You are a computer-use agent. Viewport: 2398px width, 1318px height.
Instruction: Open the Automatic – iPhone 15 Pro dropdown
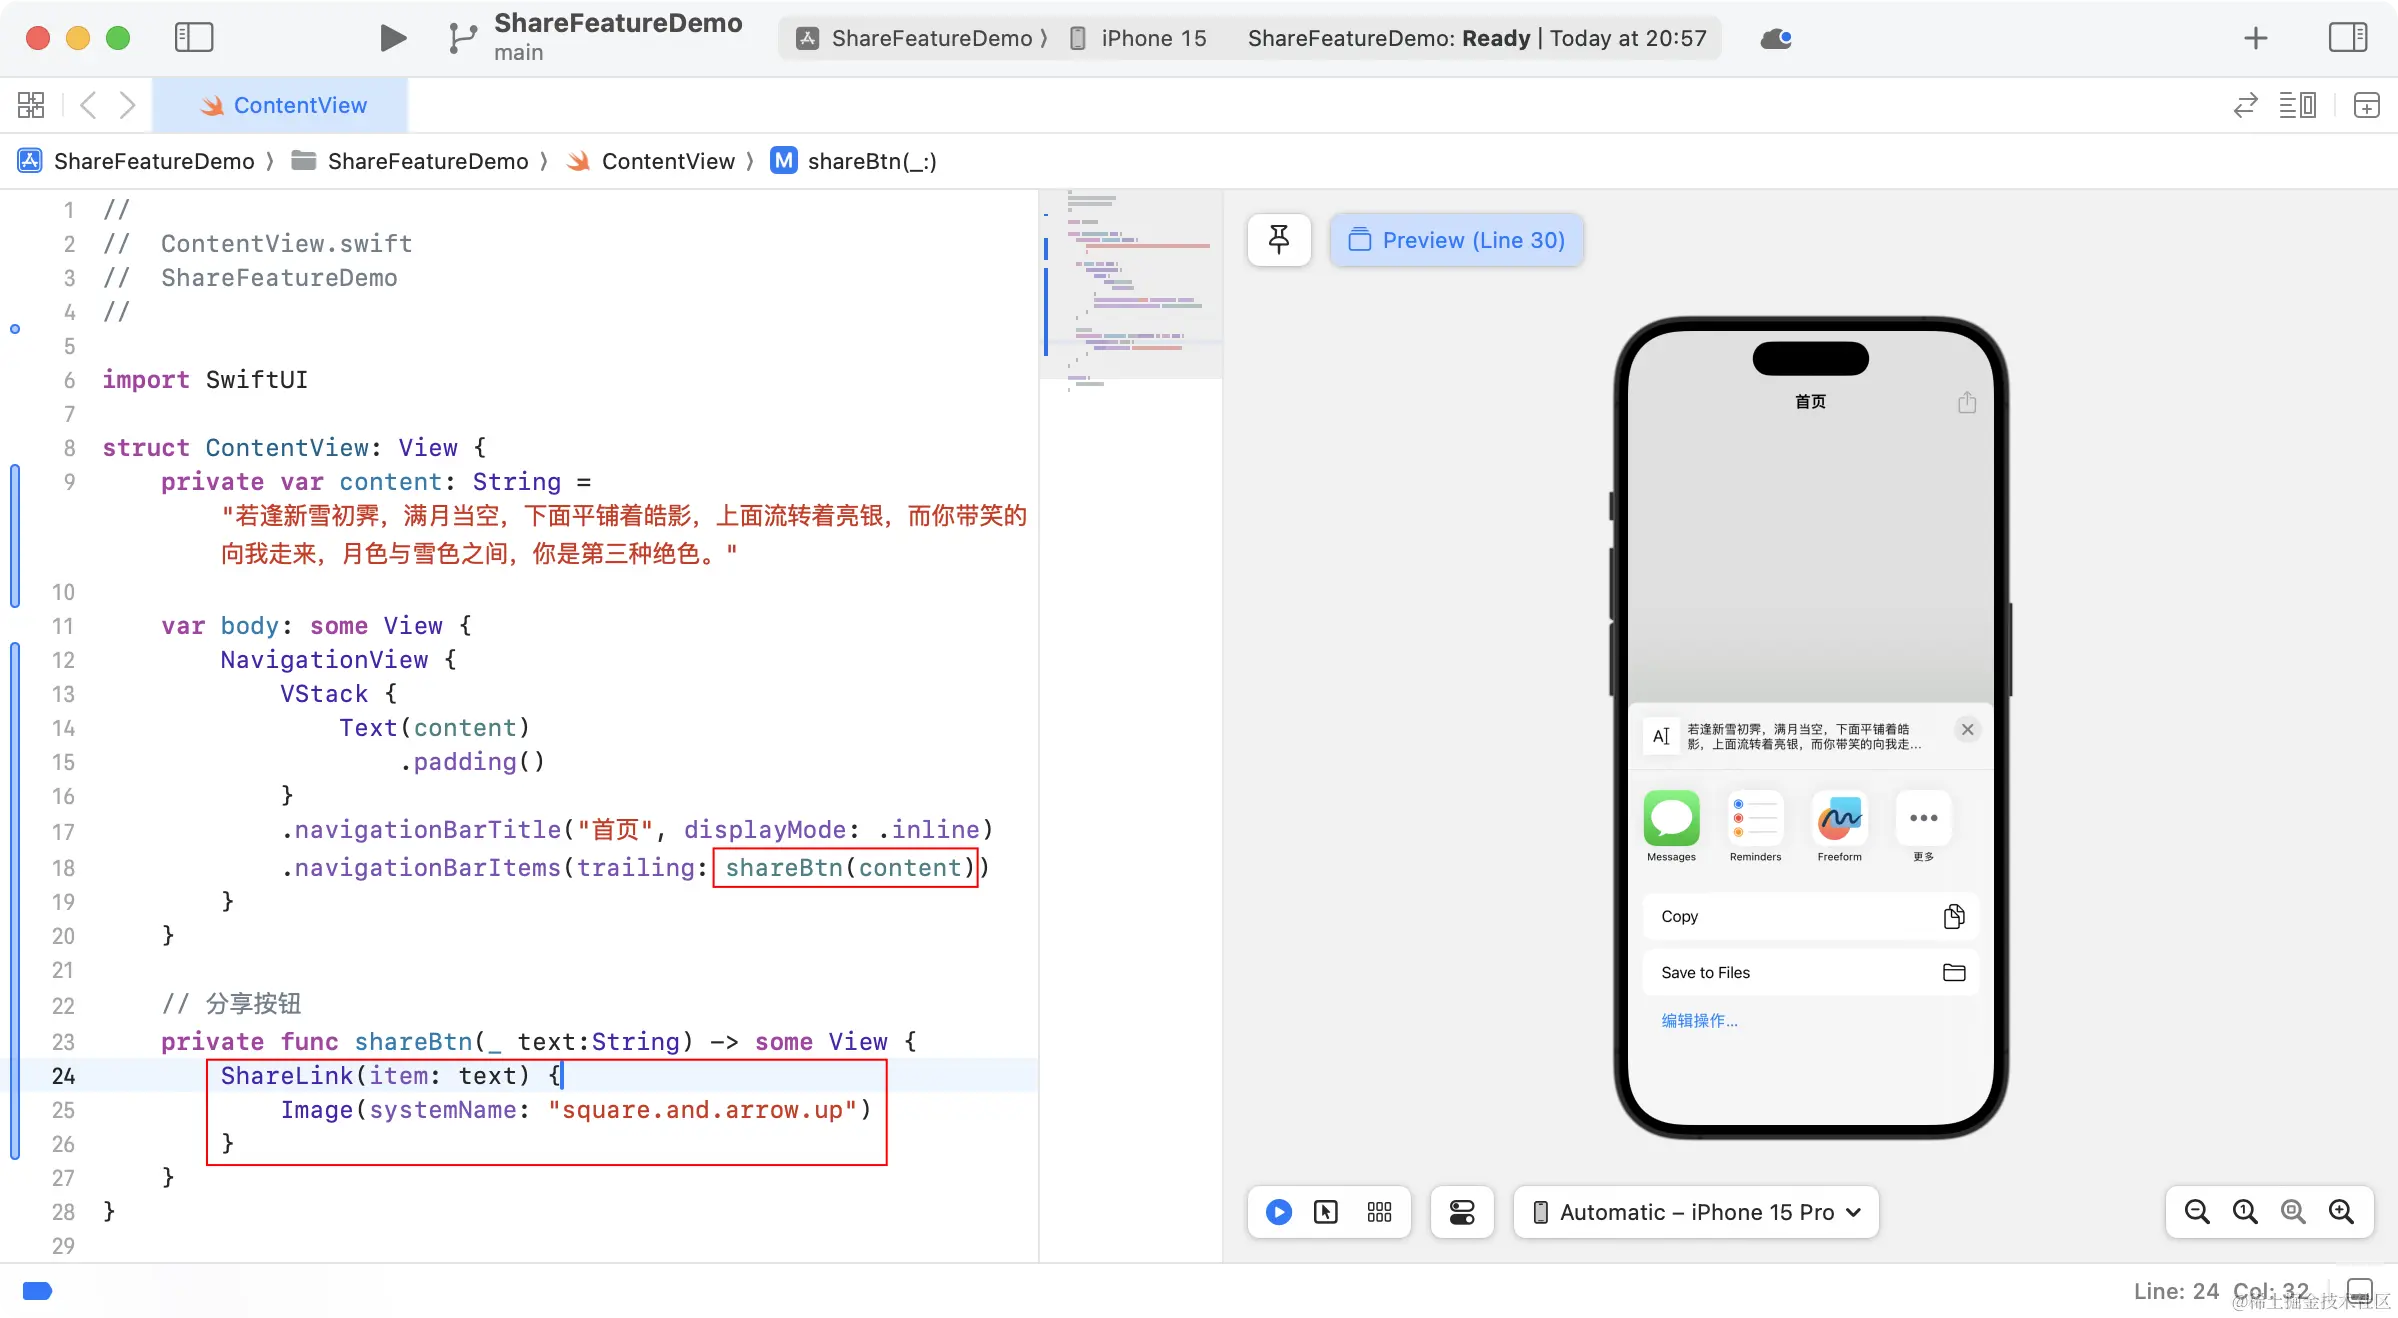click(1696, 1212)
